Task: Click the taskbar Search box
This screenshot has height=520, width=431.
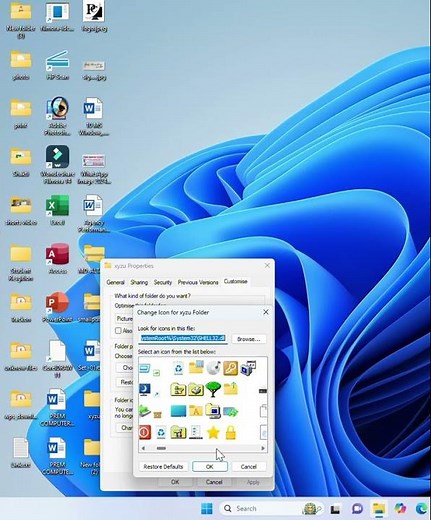Action: click(x=271, y=509)
